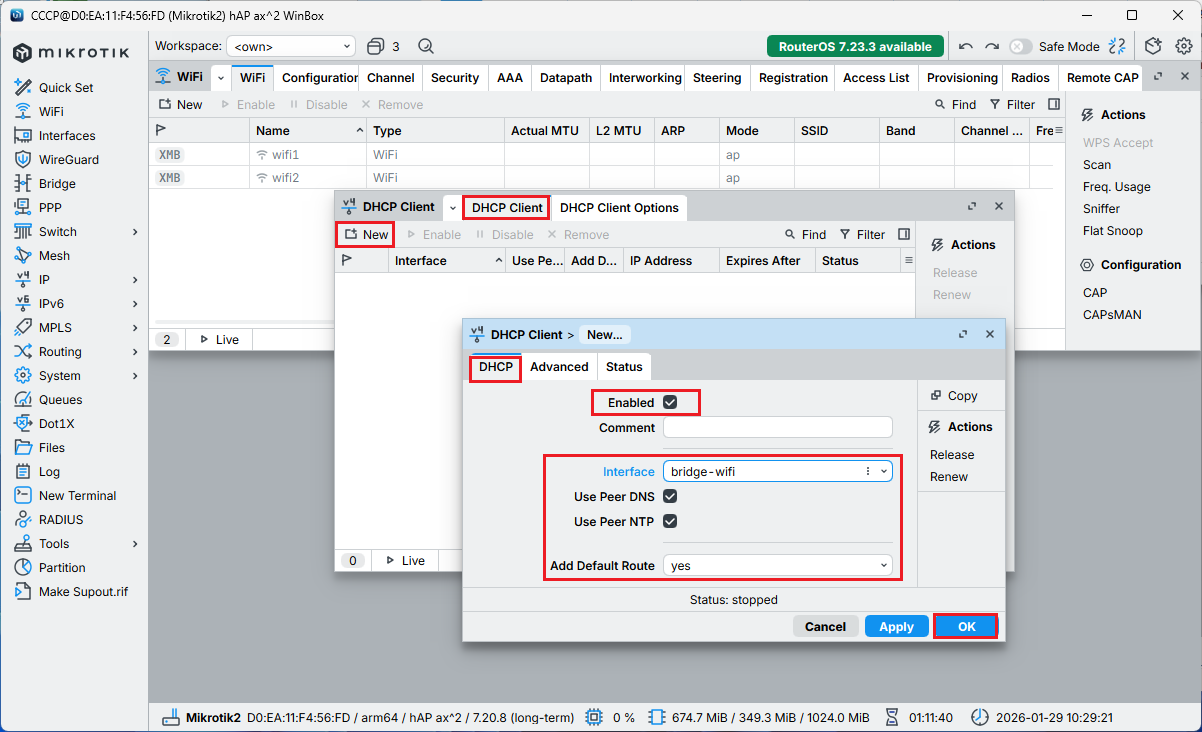Open New Terminal from the sidebar
The image size is (1202, 732).
pos(77,495)
